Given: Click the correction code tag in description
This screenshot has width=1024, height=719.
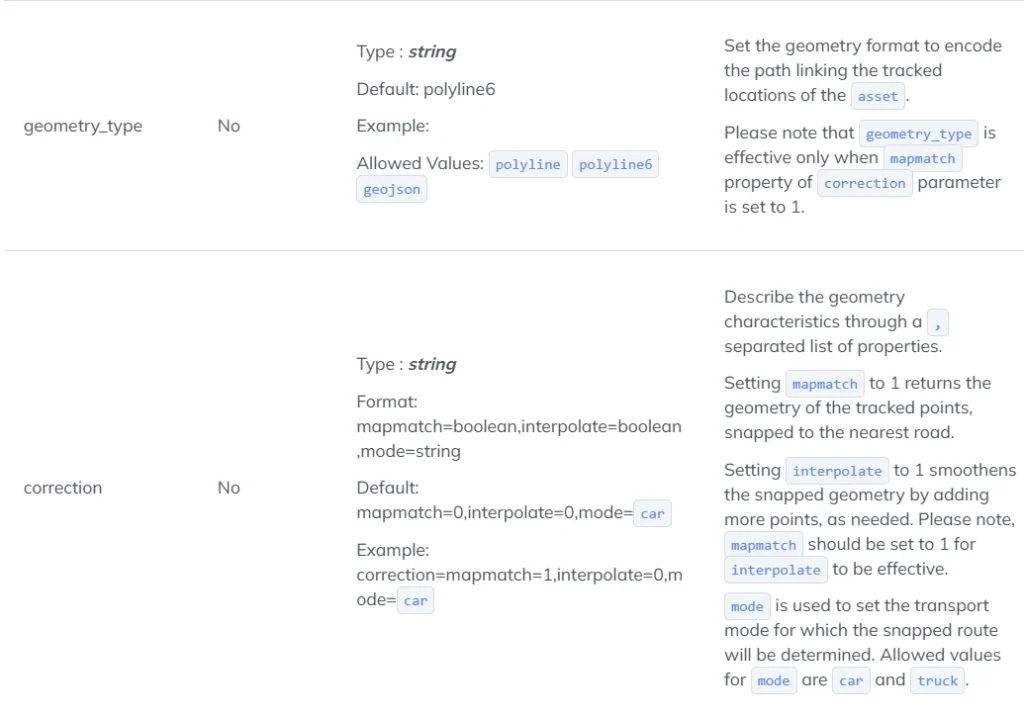Looking at the screenshot, I should coord(865,184).
